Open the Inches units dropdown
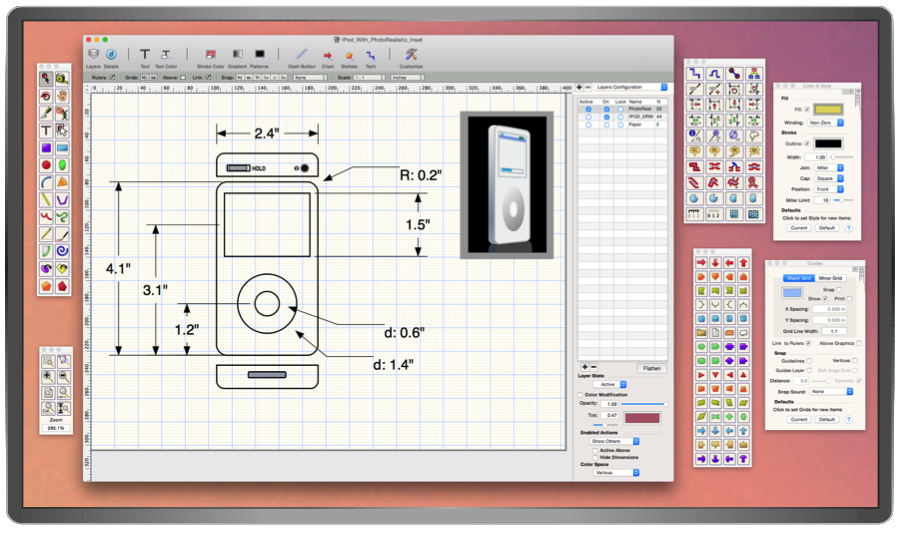900x550 pixels. point(408,77)
